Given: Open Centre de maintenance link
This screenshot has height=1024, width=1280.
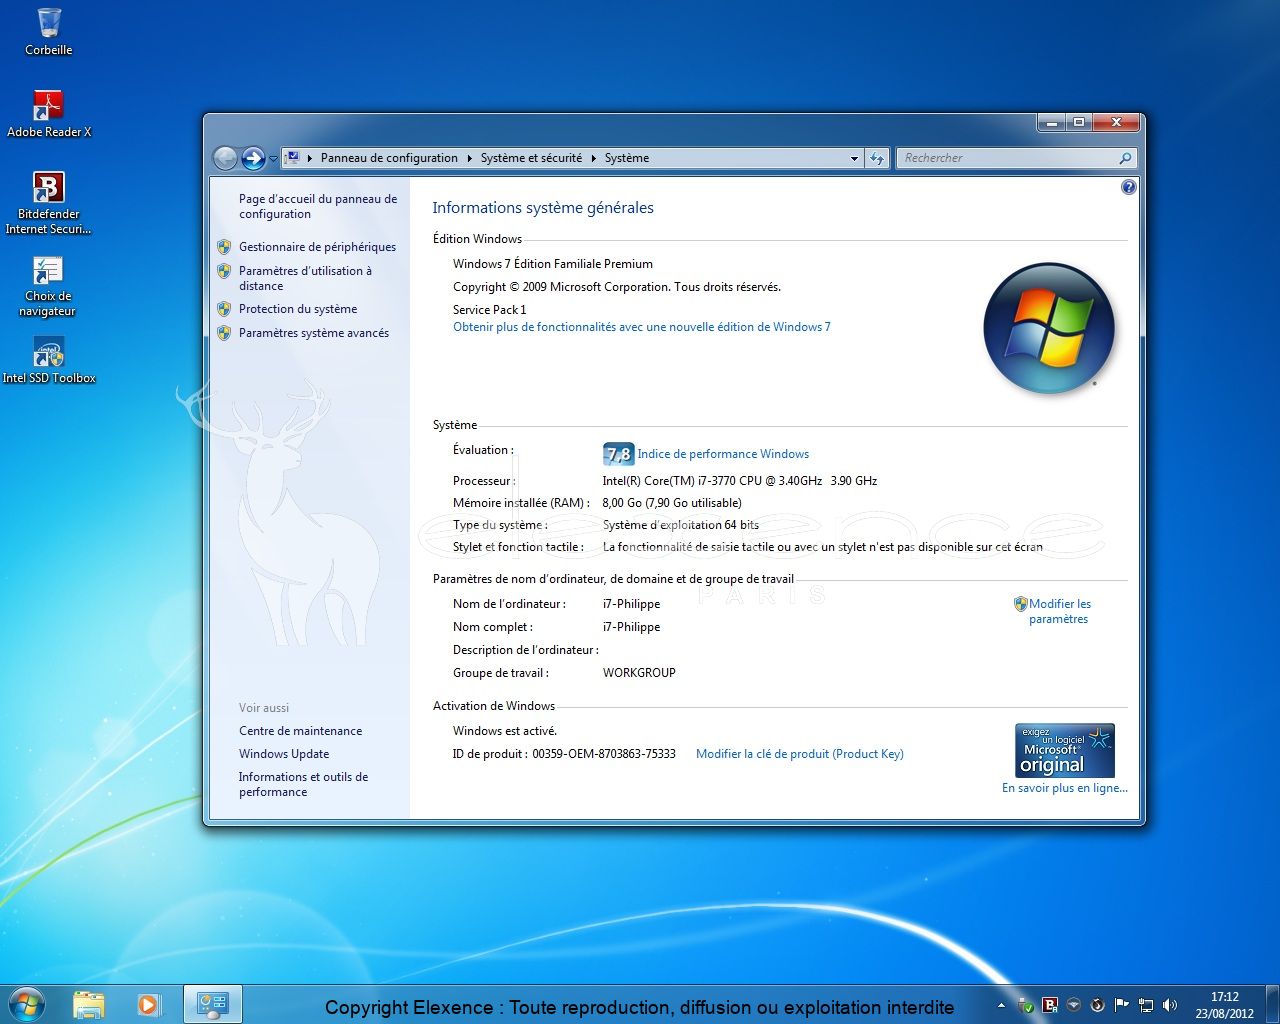Looking at the screenshot, I should coord(300,731).
